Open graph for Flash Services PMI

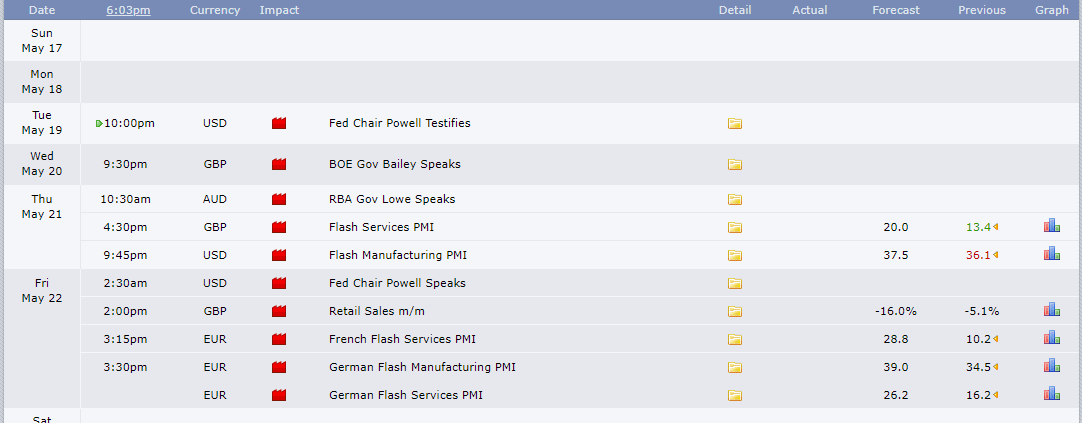[1051, 227]
